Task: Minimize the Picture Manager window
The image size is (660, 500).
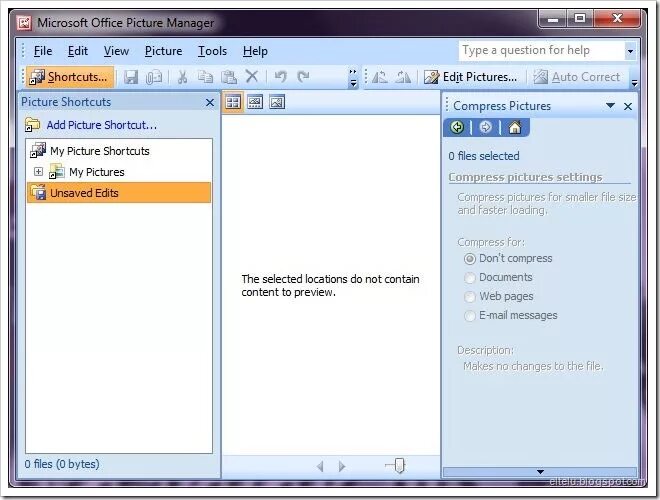Action: pyautogui.click(x=553, y=19)
